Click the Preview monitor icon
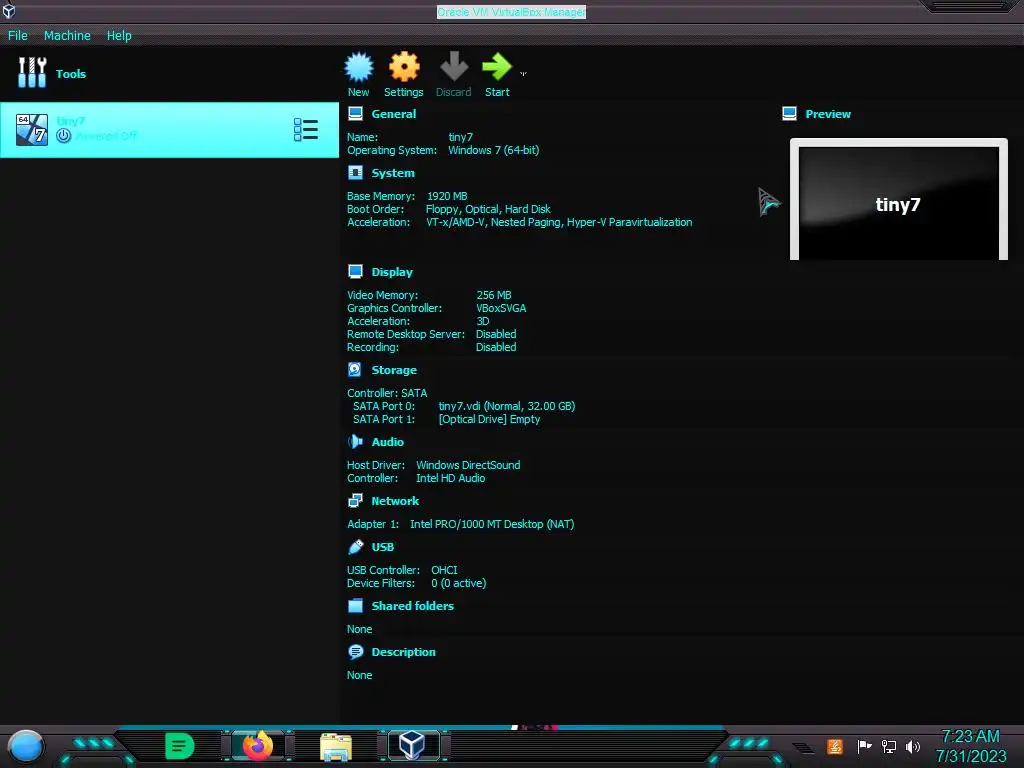Image resolution: width=1024 pixels, height=768 pixels. click(x=789, y=114)
